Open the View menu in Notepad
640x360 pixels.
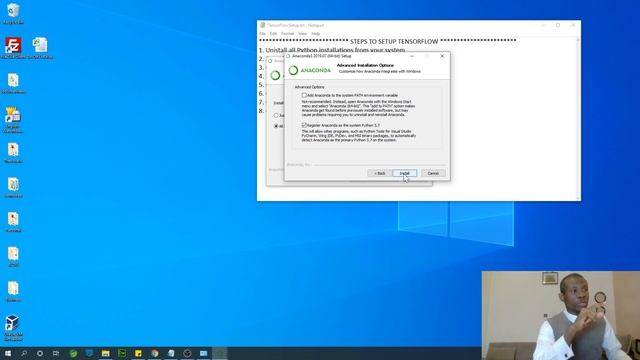coord(302,33)
